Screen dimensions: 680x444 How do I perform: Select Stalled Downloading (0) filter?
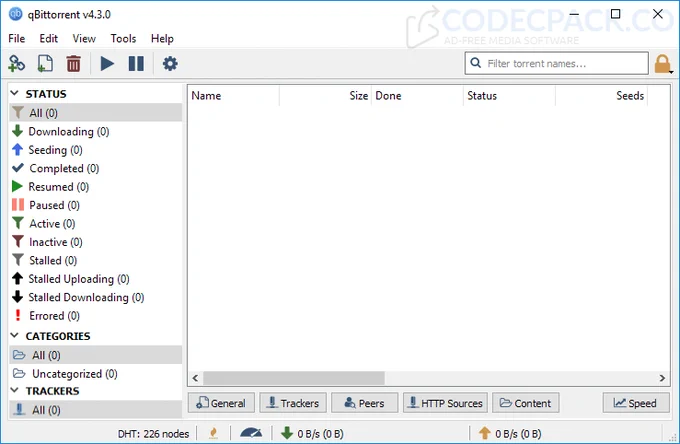(x=95, y=297)
